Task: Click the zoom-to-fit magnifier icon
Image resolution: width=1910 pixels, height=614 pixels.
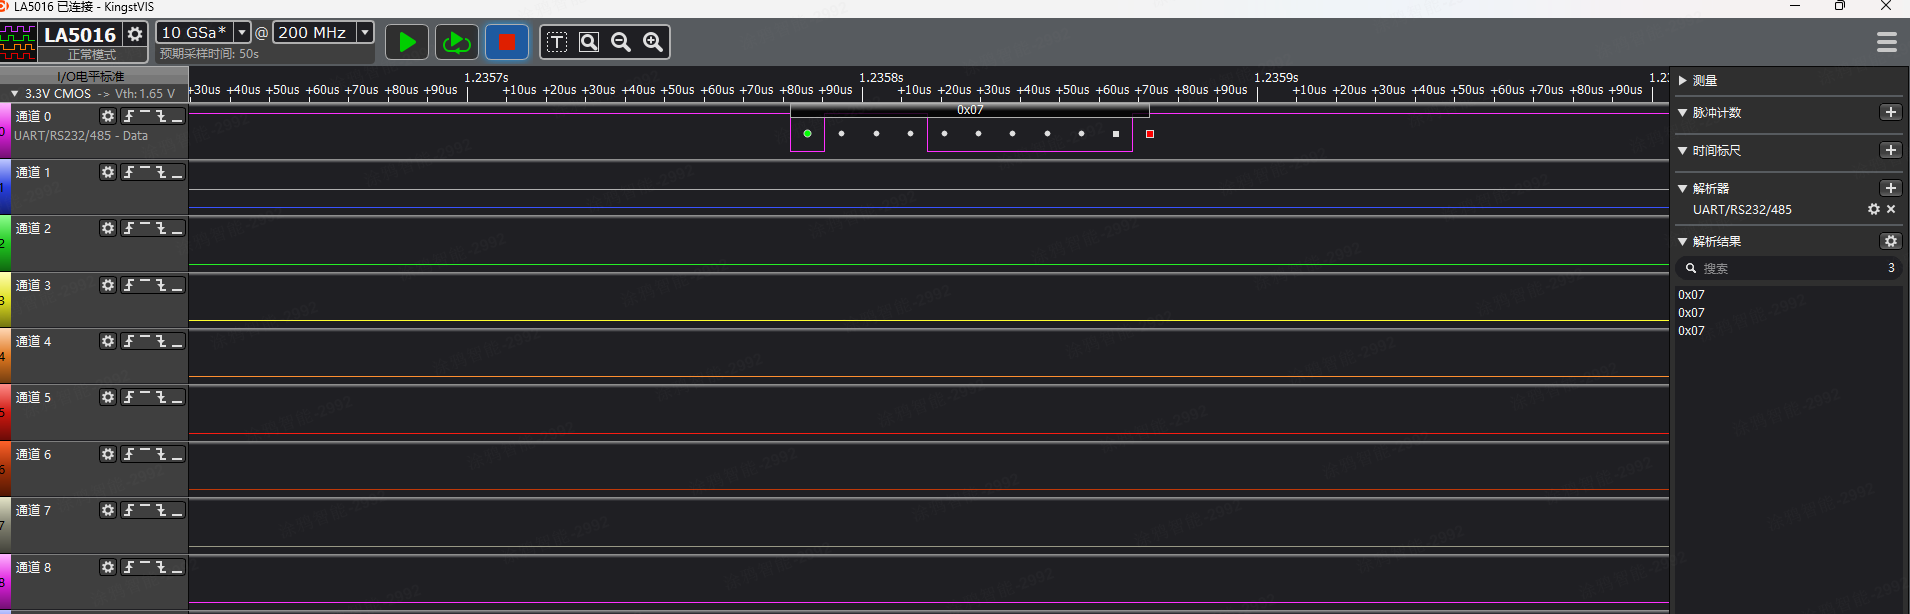Action: (589, 42)
